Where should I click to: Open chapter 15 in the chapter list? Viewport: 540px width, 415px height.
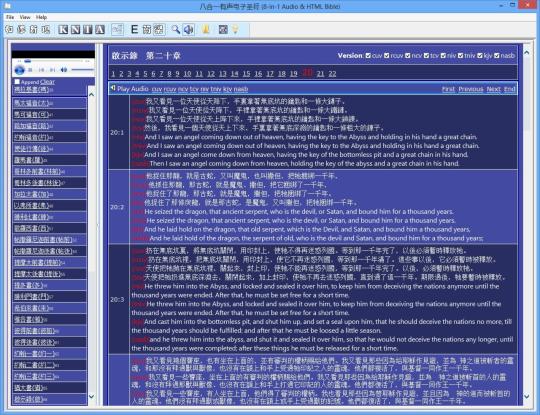(246, 73)
